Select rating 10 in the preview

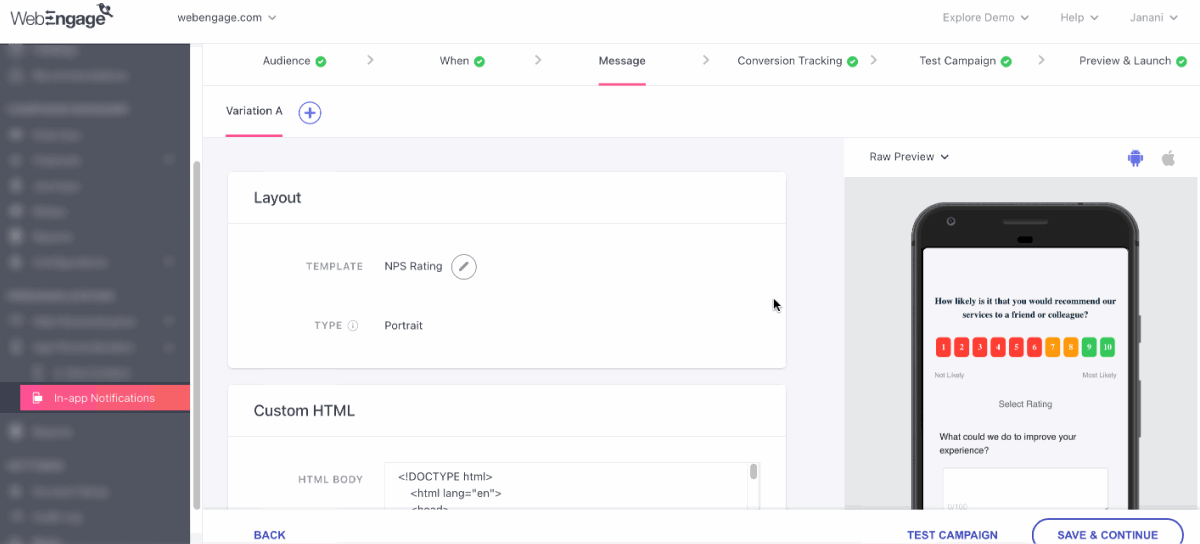point(1107,348)
